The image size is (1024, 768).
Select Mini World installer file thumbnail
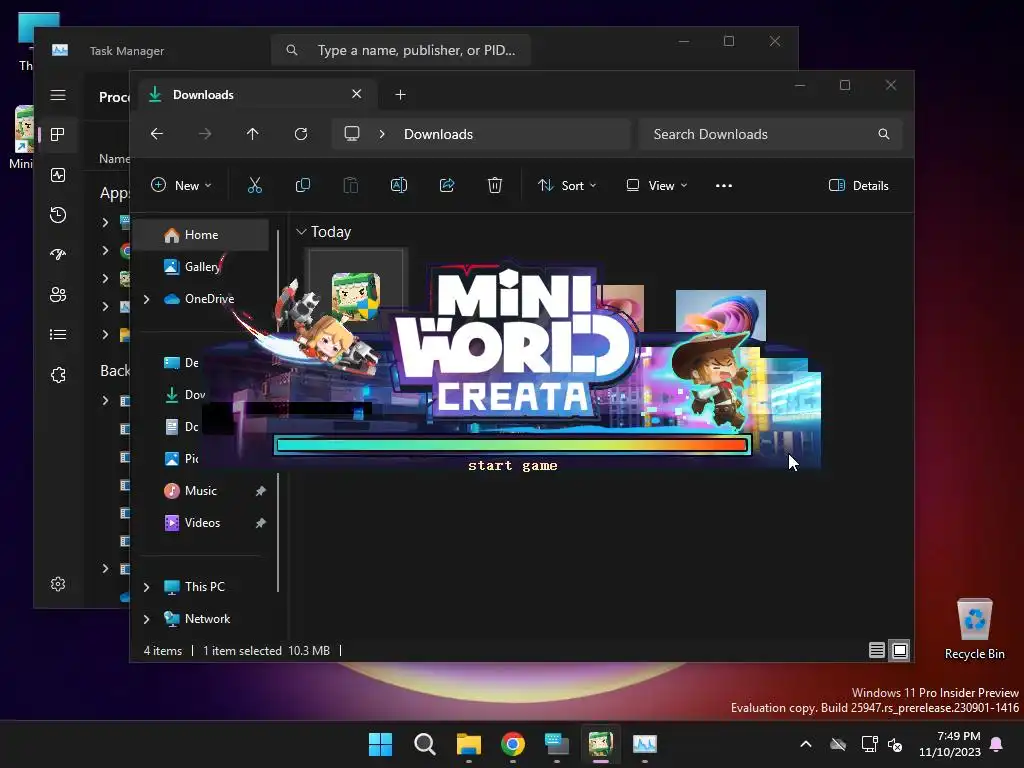click(x=356, y=297)
